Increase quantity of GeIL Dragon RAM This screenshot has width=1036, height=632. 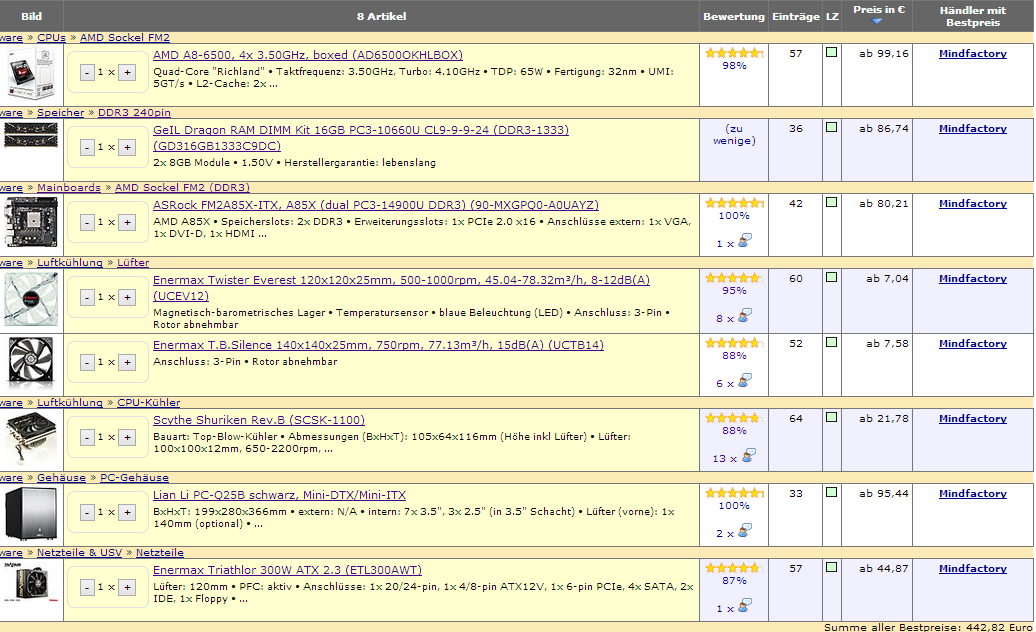point(128,147)
